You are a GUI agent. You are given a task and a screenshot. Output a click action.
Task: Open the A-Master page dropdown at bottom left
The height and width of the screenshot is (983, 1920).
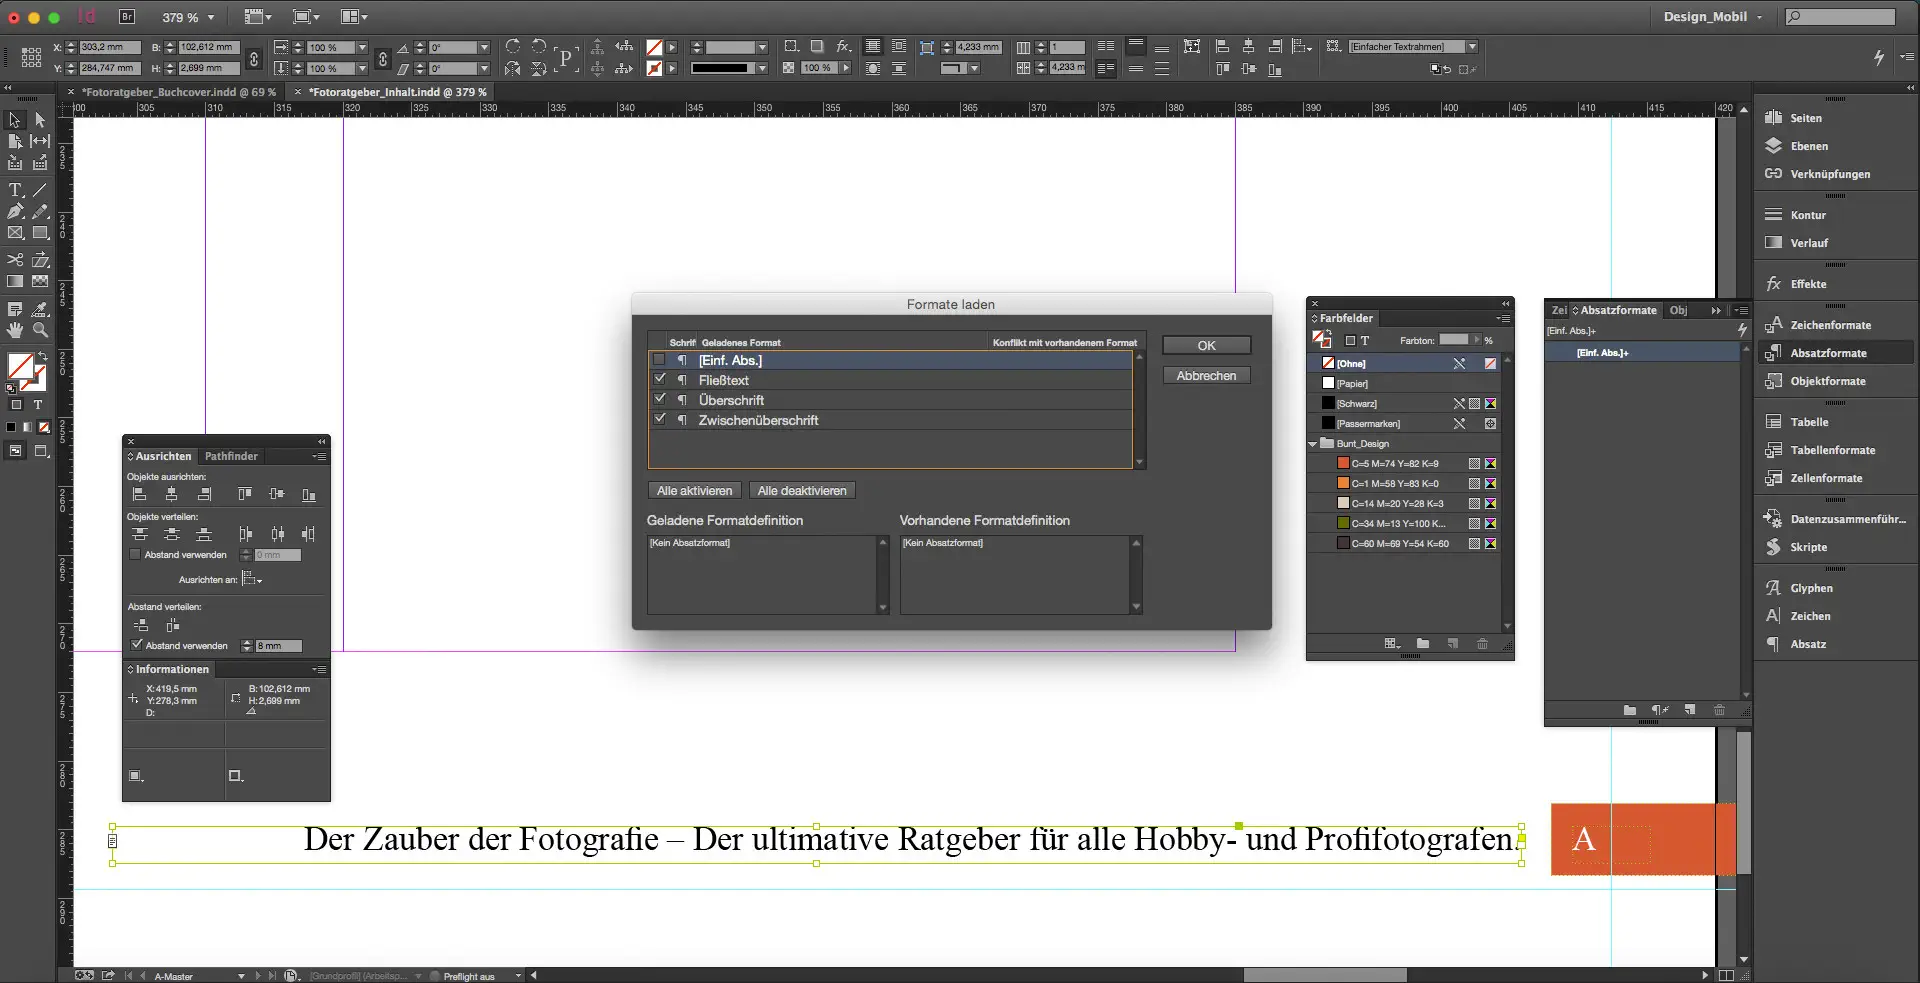tap(240, 975)
